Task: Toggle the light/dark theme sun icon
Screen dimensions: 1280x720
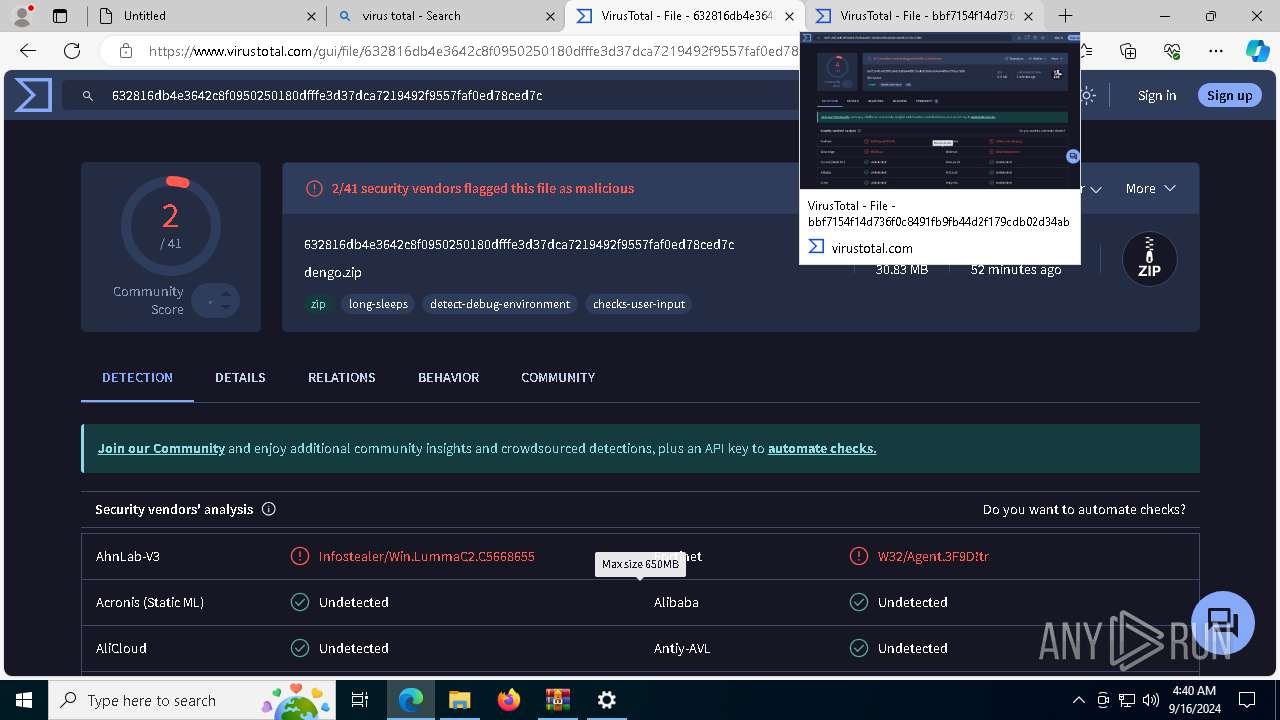Action: tap(1087, 96)
